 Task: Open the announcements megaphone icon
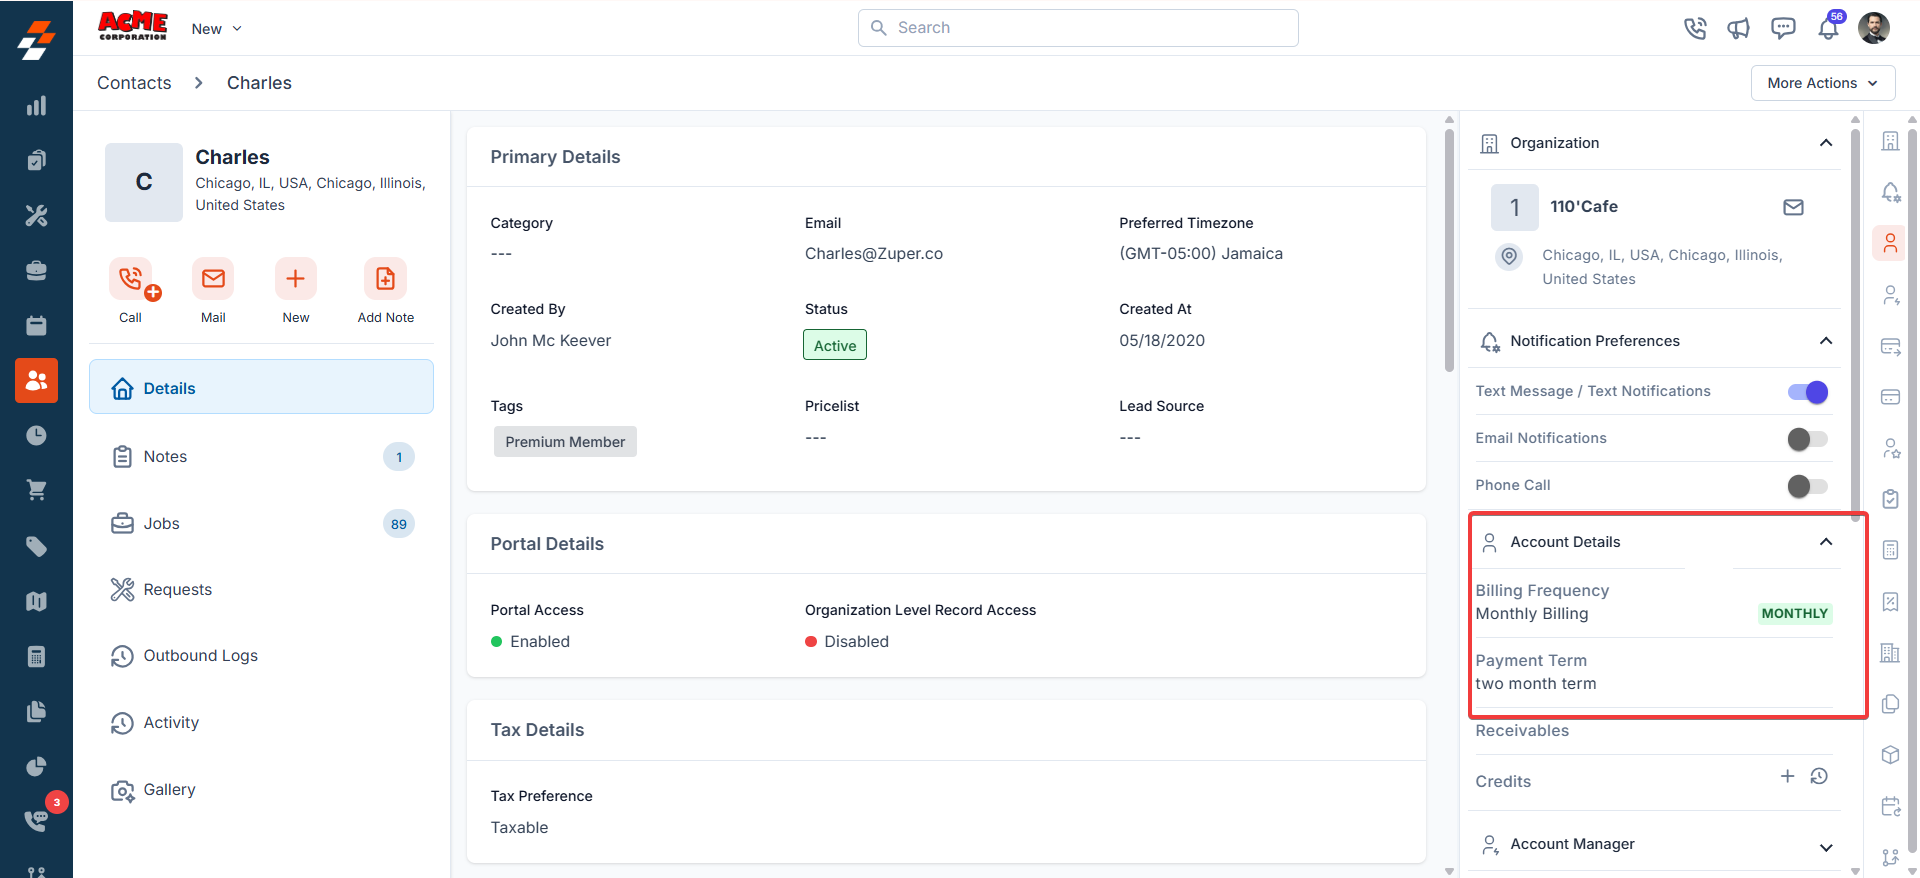(x=1739, y=28)
